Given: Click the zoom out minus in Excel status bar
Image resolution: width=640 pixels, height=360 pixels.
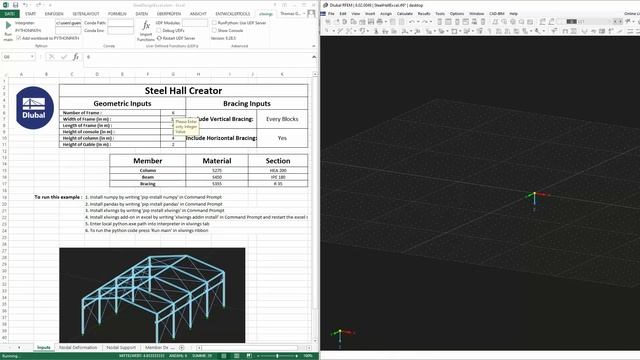Looking at the screenshot, I should coord(258,356).
